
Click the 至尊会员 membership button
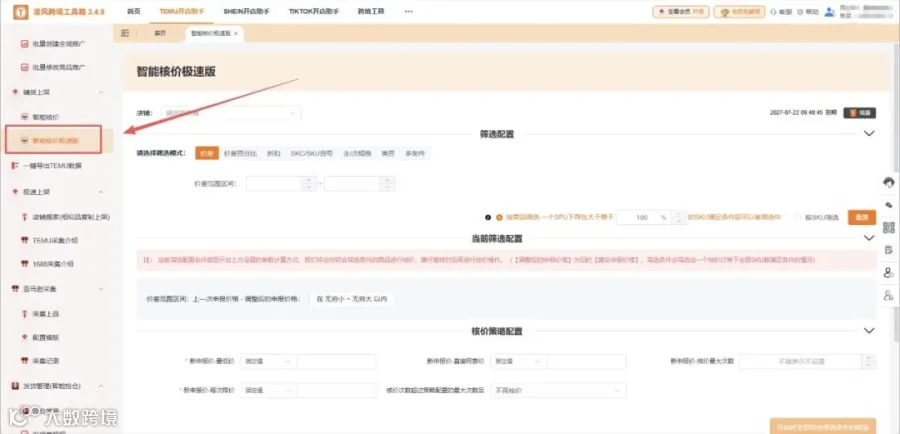pos(681,11)
